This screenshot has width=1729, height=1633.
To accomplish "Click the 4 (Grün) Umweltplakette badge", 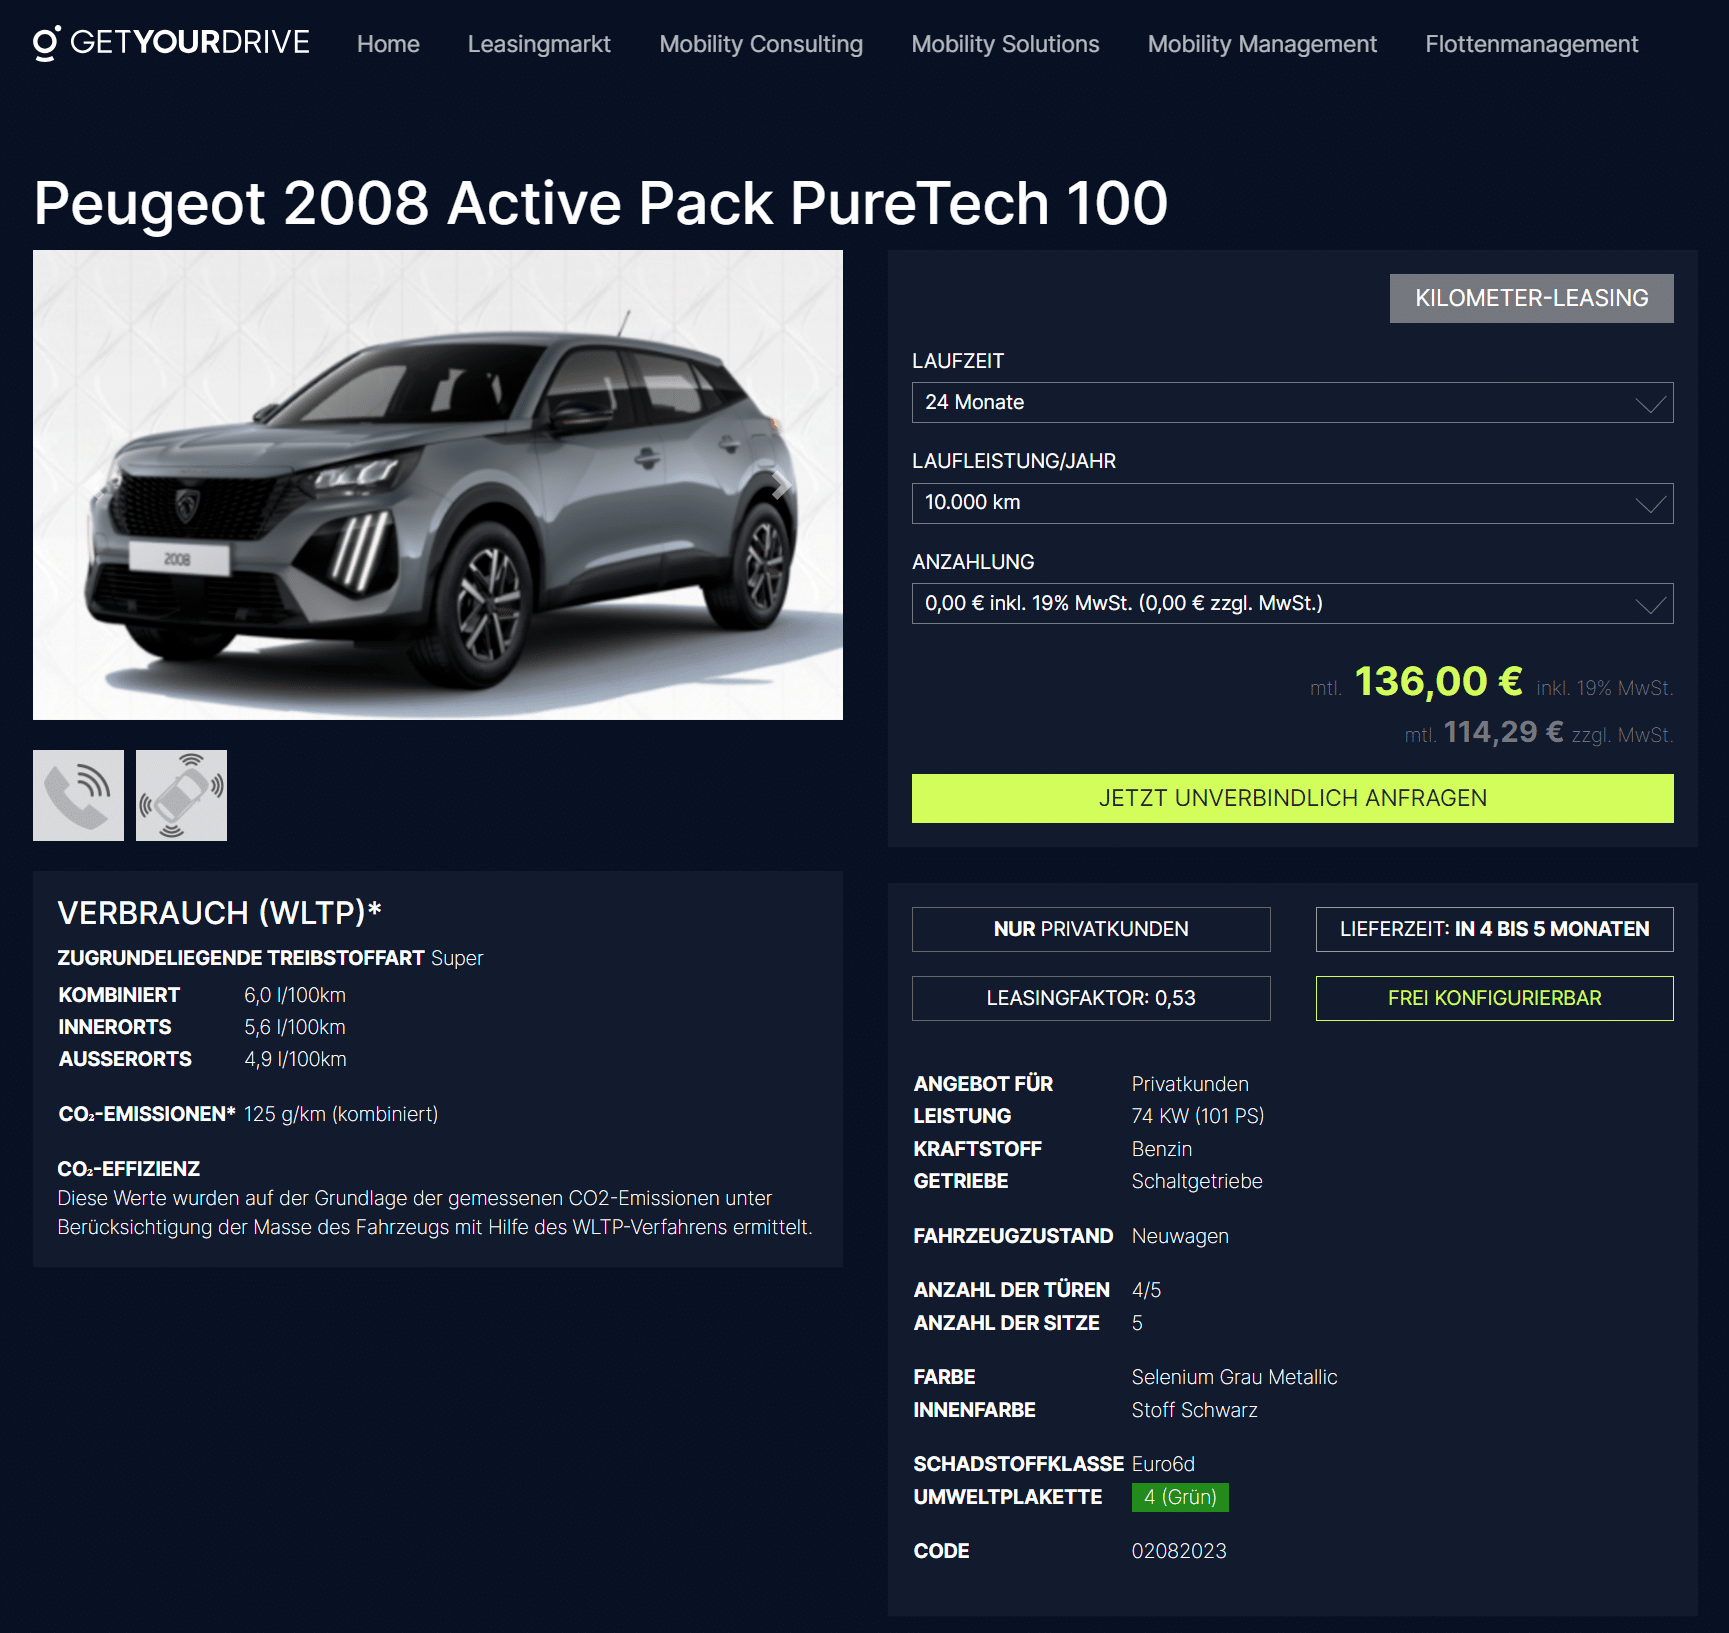I will point(1180,1497).
